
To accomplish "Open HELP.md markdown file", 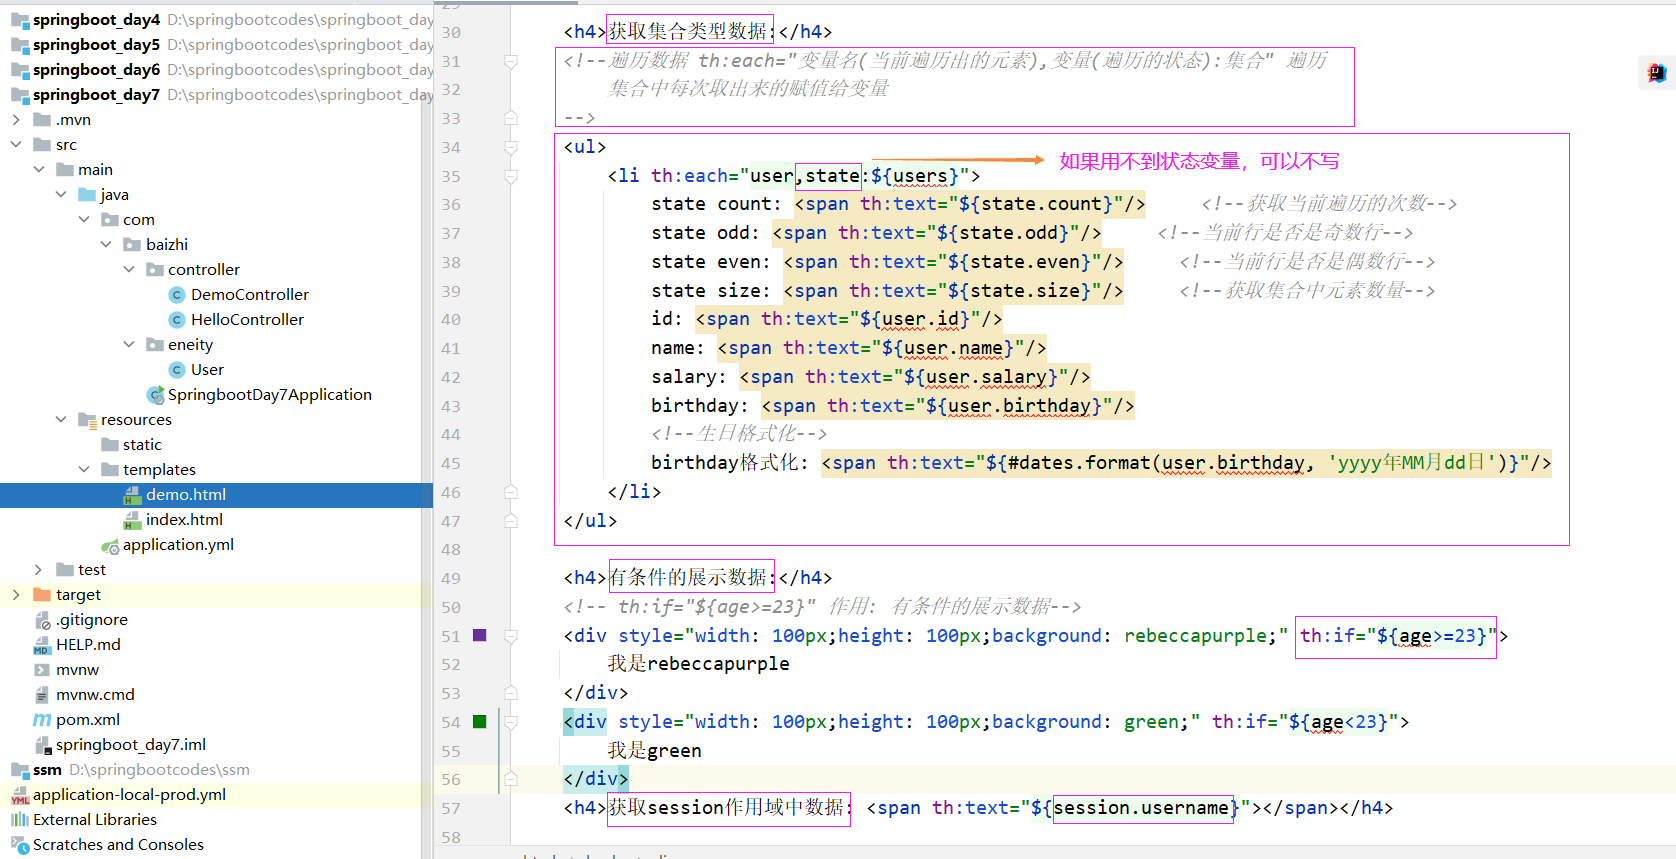I will pos(88,644).
